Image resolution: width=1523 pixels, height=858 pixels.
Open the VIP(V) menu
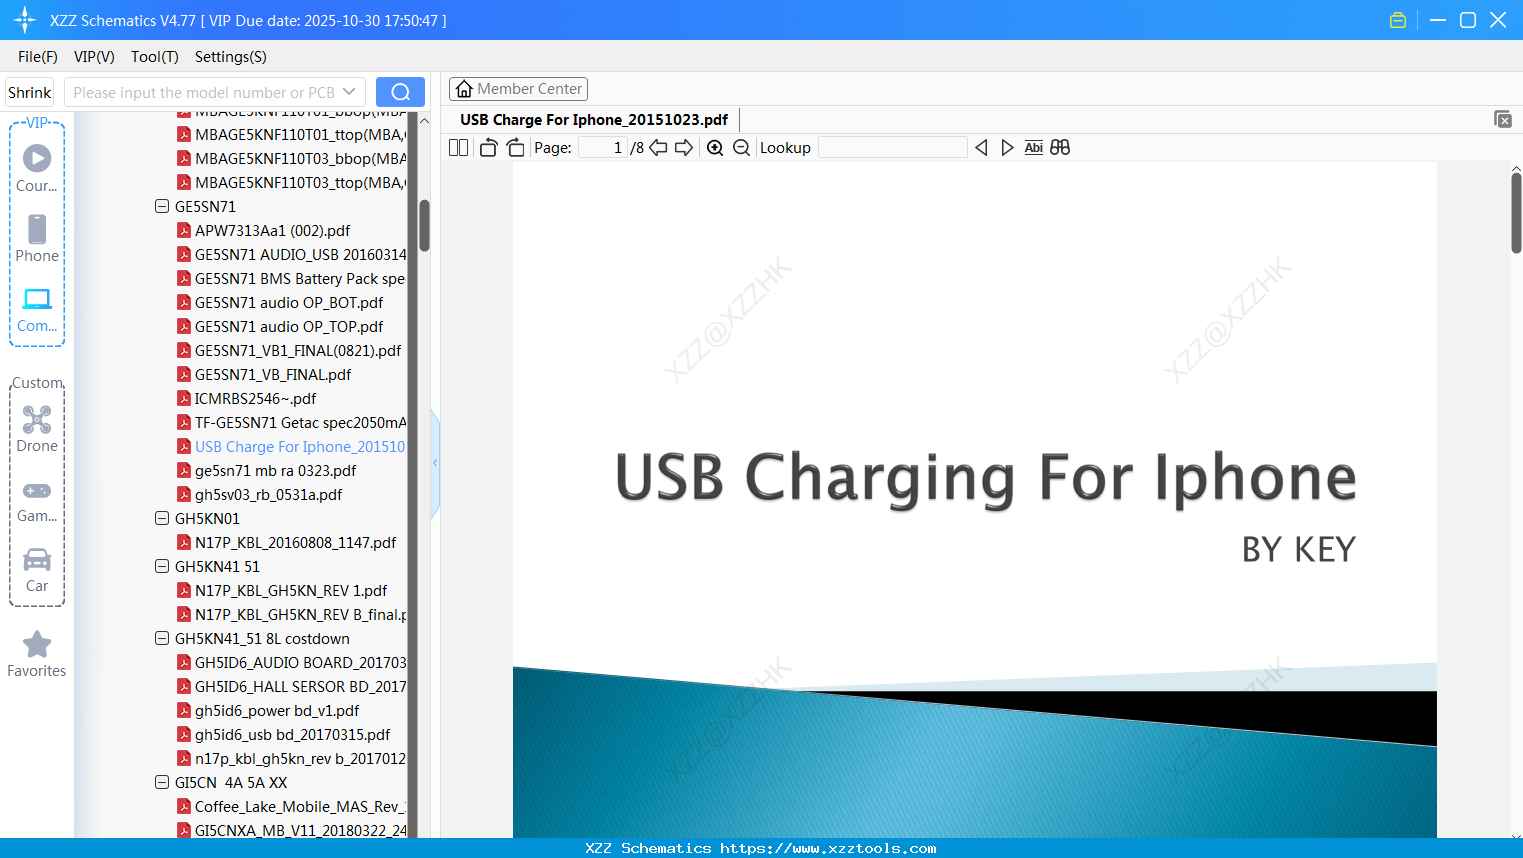point(94,57)
